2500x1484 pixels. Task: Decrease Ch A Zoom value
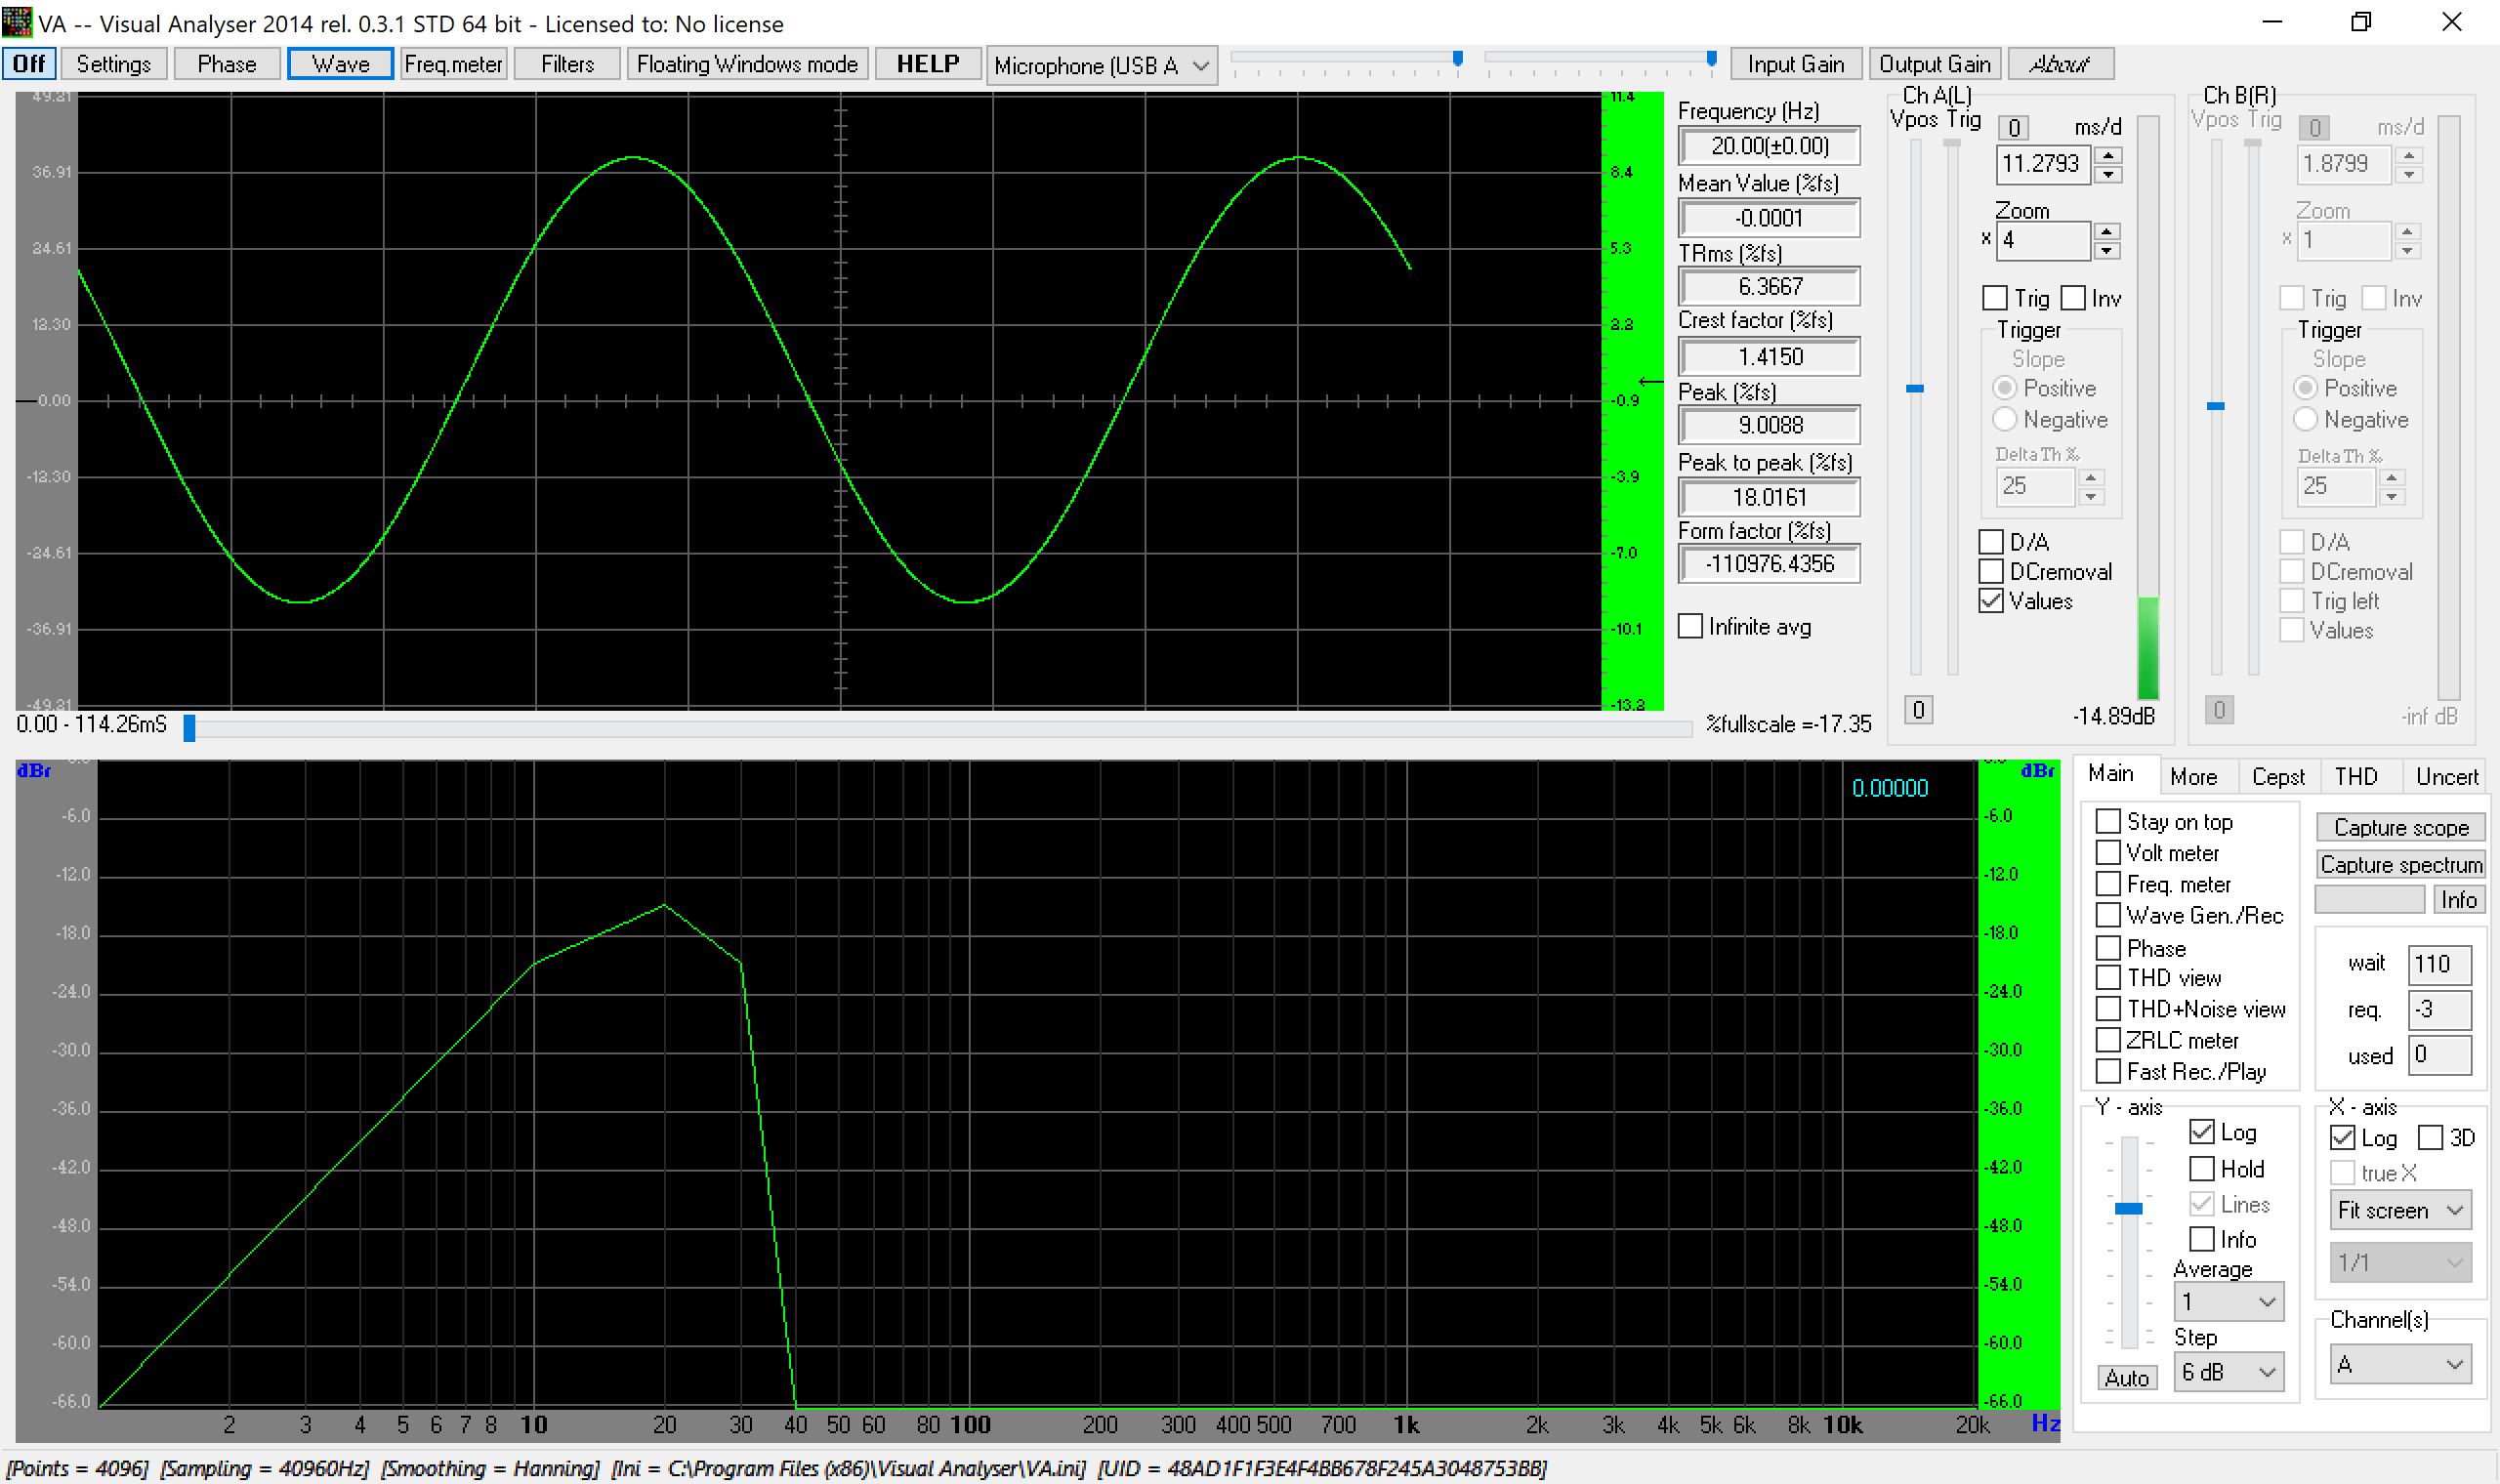[x=2106, y=250]
